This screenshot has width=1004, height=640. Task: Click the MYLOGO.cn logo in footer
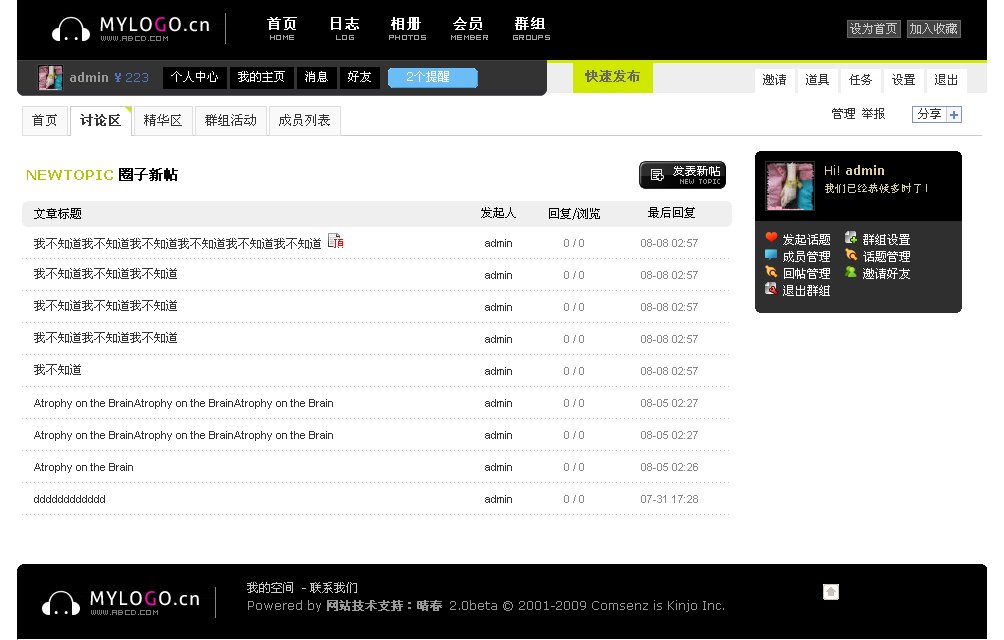tap(121, 602)
